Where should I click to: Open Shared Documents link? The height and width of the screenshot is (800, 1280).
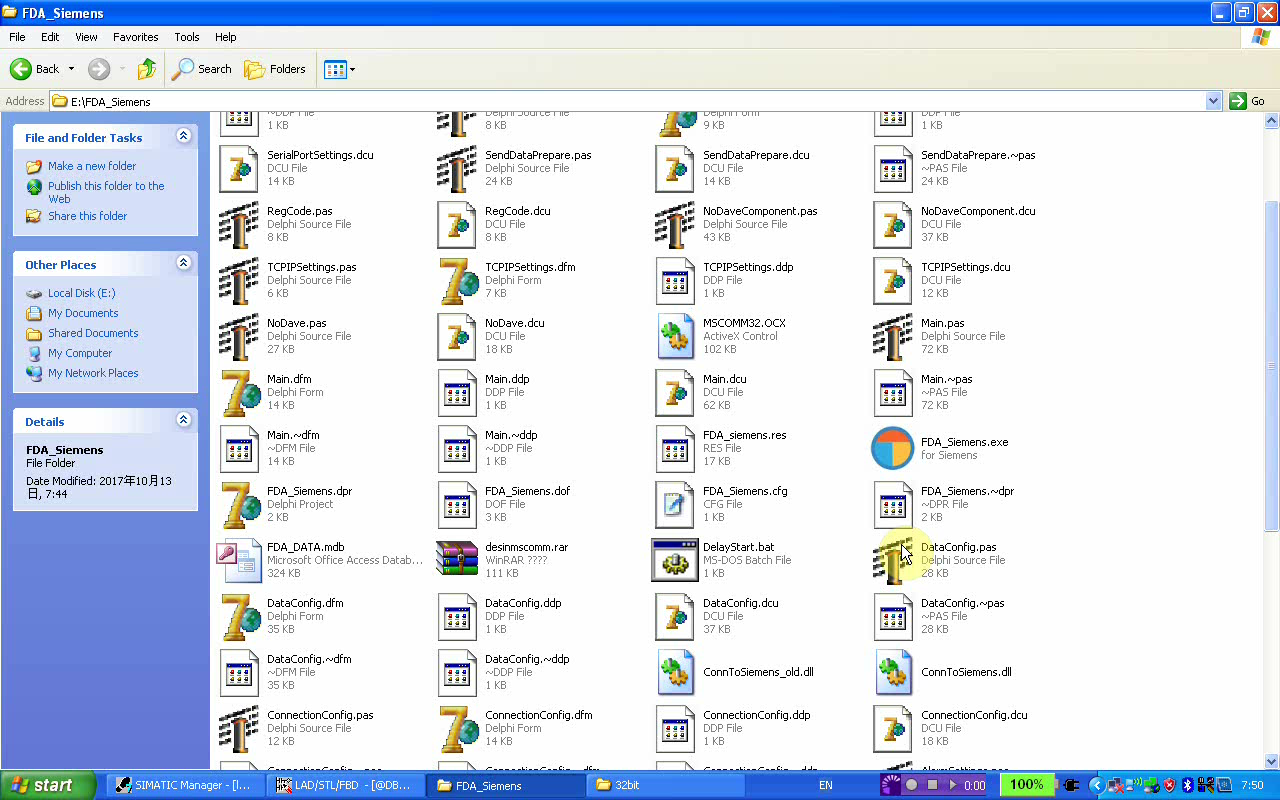[x=93, y=333]
